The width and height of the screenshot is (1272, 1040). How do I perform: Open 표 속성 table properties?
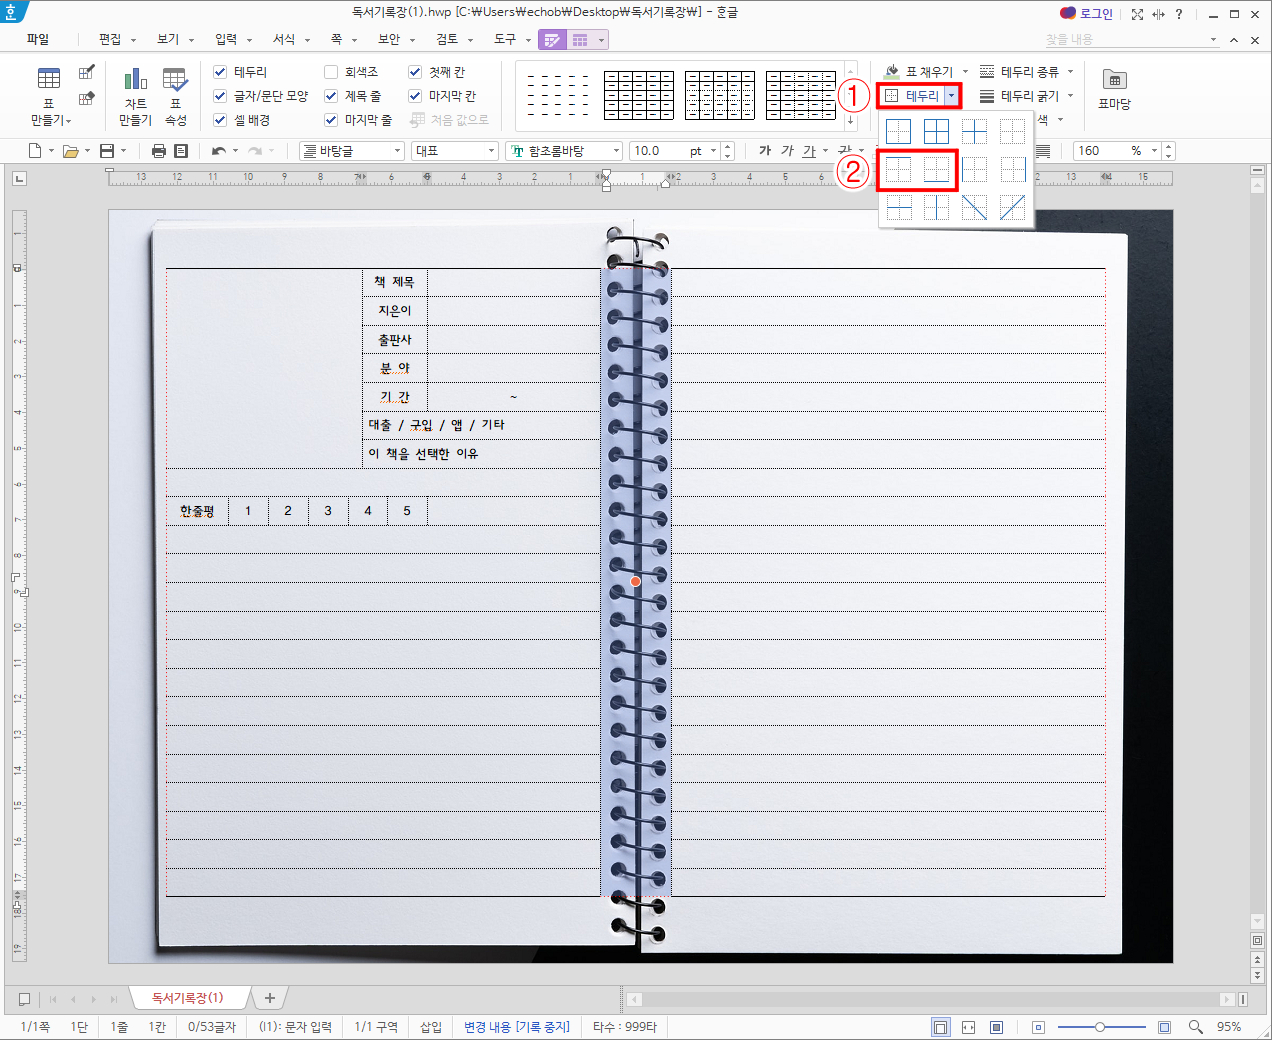pos(175,96)
